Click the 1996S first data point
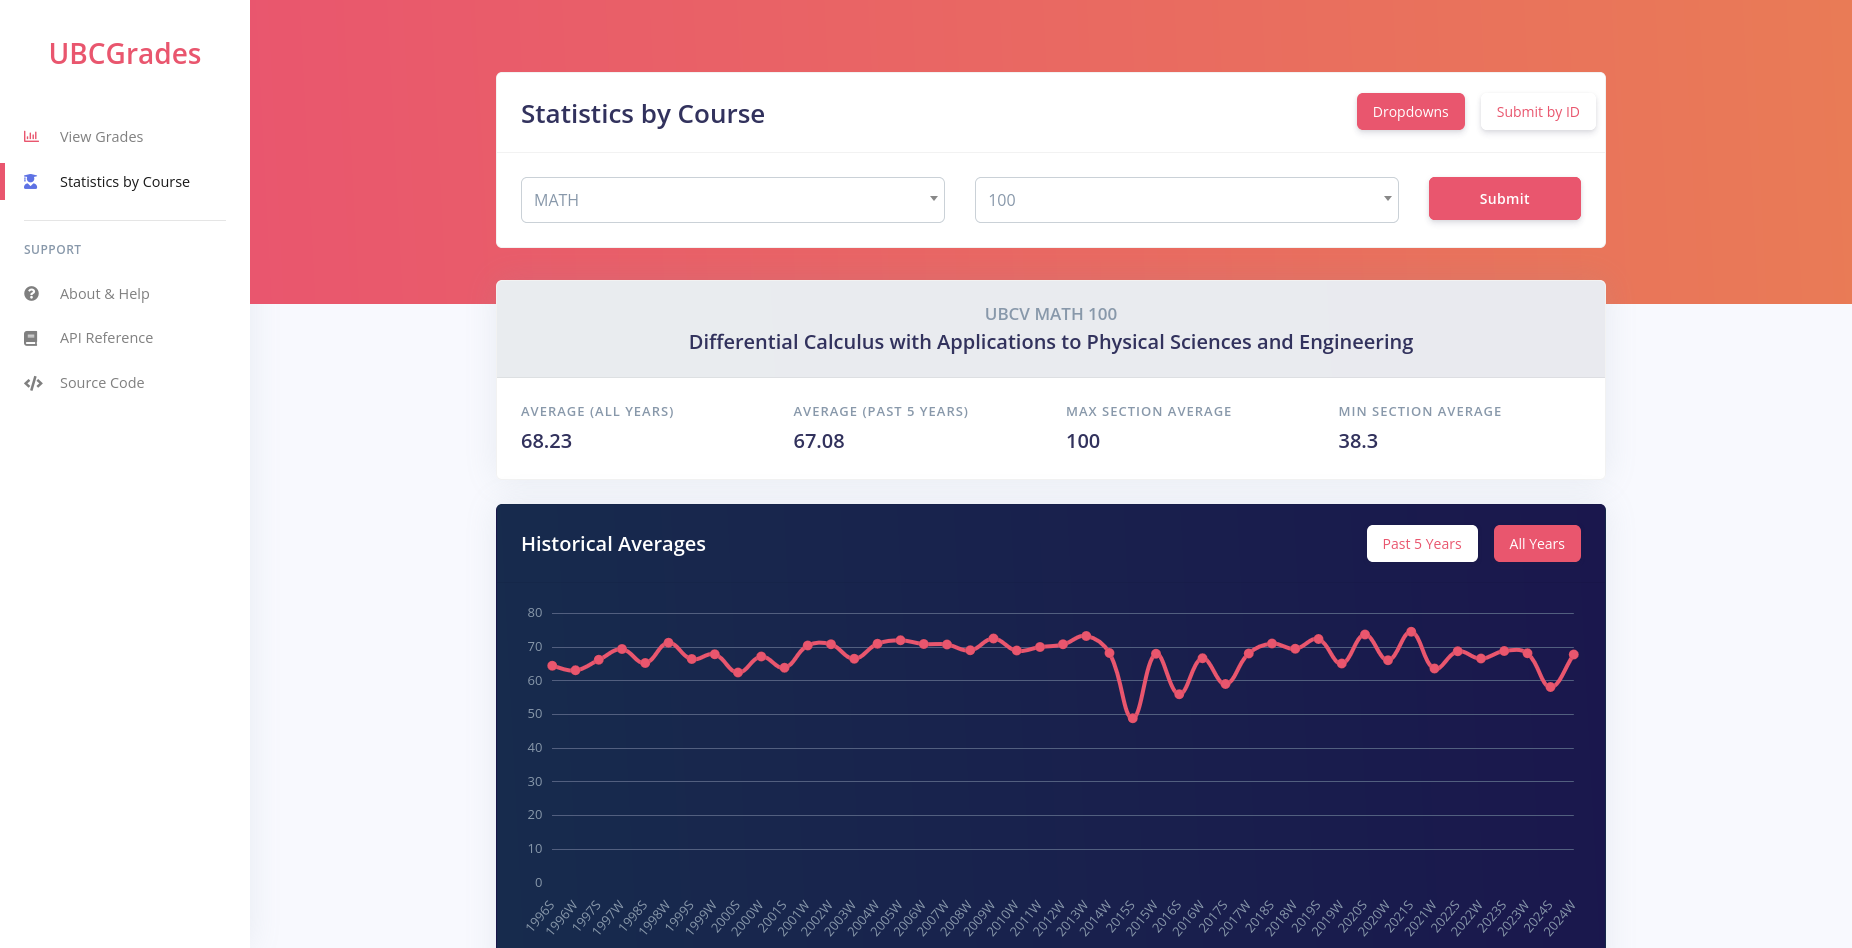 point(552,666)
